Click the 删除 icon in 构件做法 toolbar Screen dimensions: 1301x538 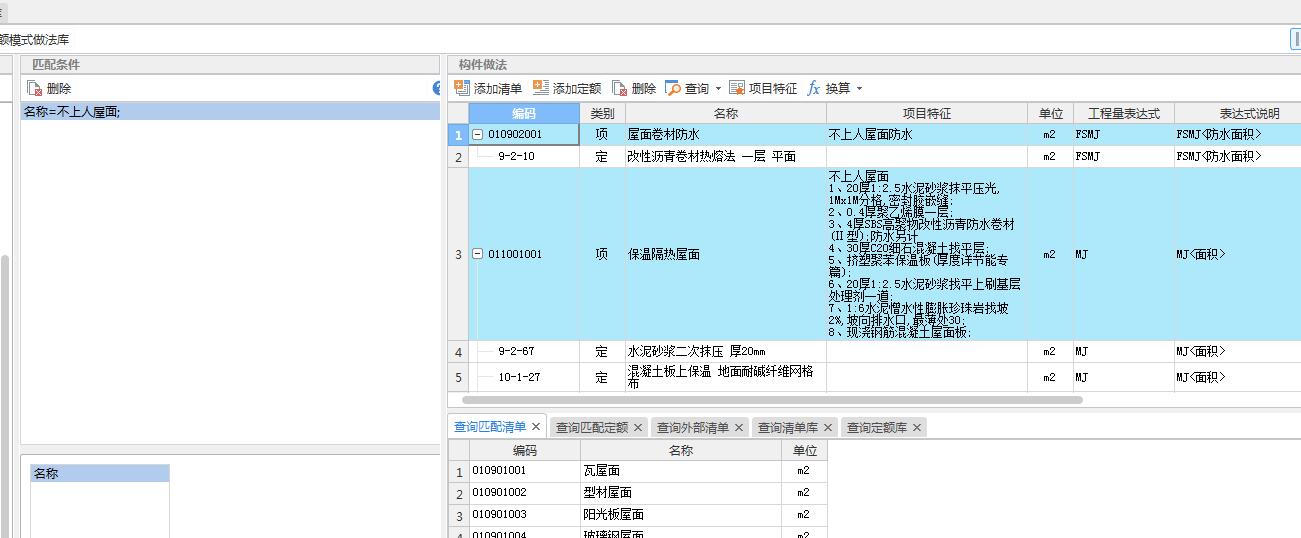(620, 88)
